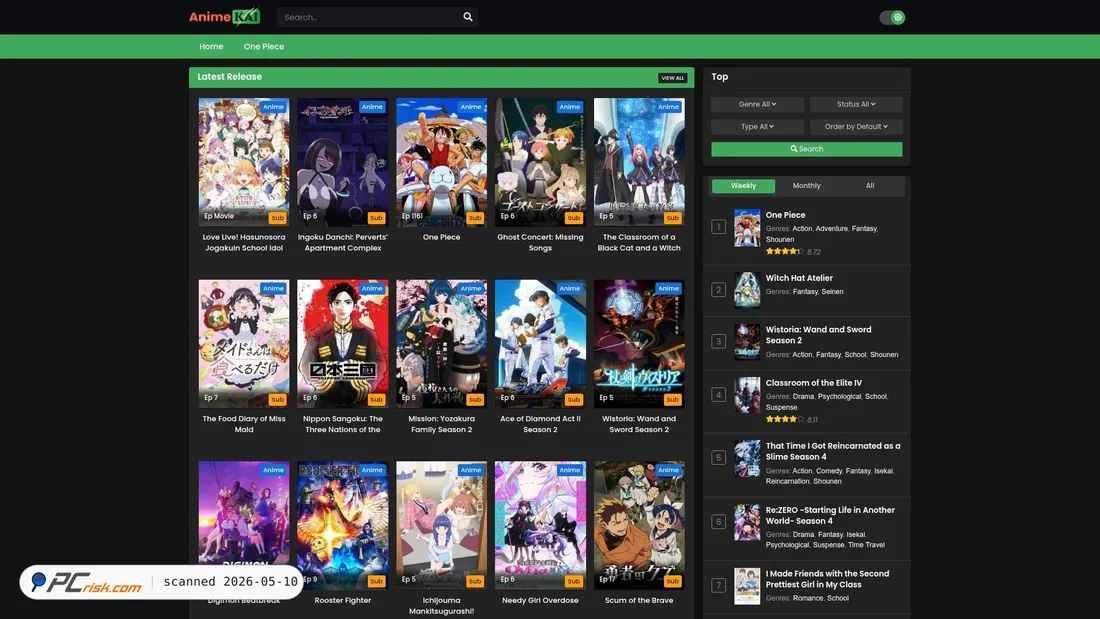Viewport: 1100px width, 619px height.
Task: Click the Isekai genre under Slime Season 4
Action: 883,471
